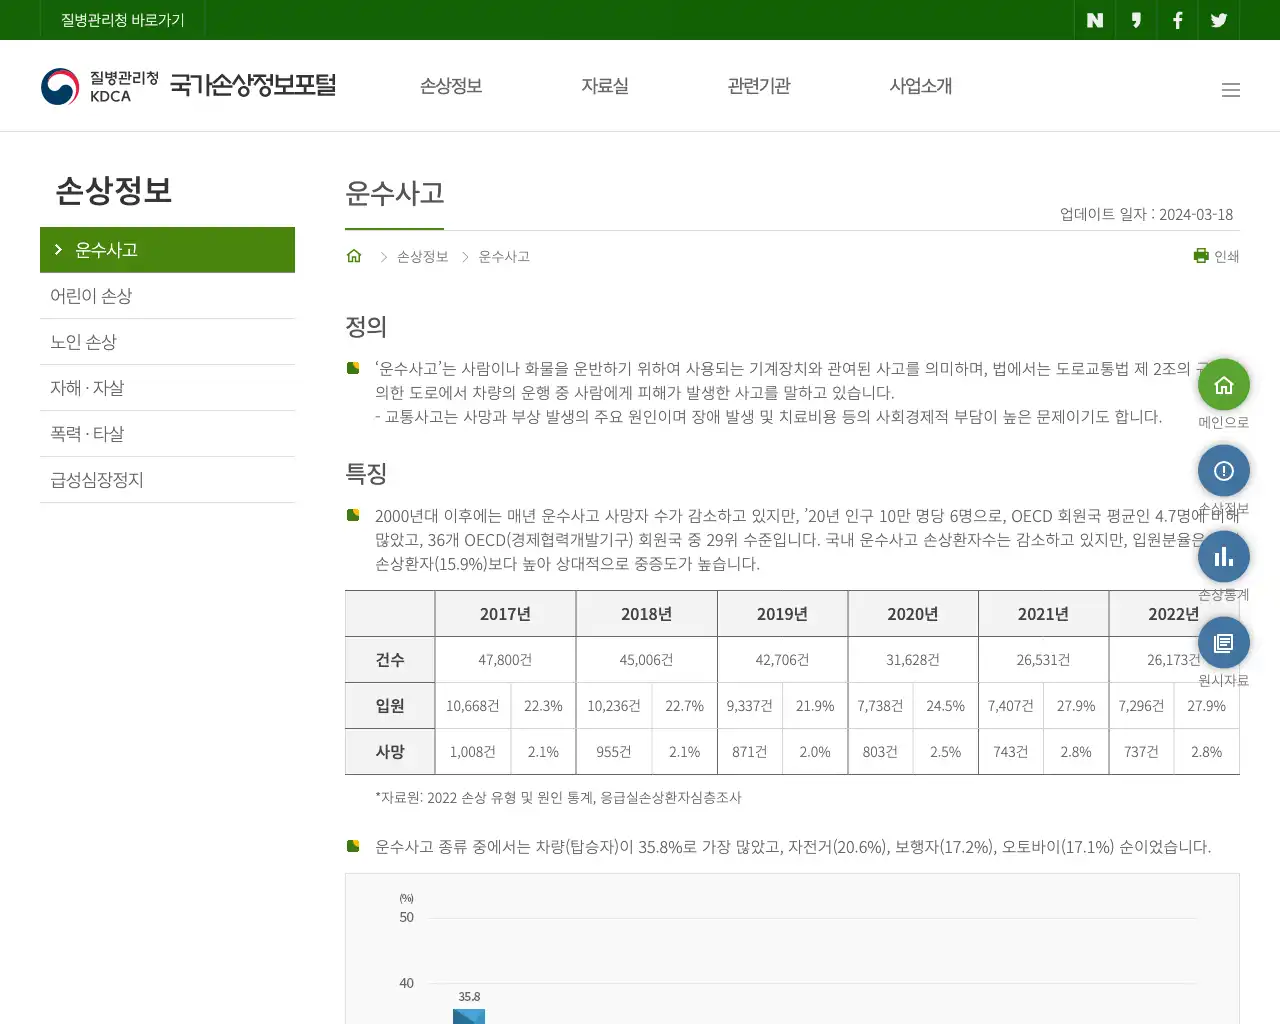This screenshot has height=1024, width=1280.
Task: Click the 2019년 column header
Action: pyautogui.click(x=782, y=614)
